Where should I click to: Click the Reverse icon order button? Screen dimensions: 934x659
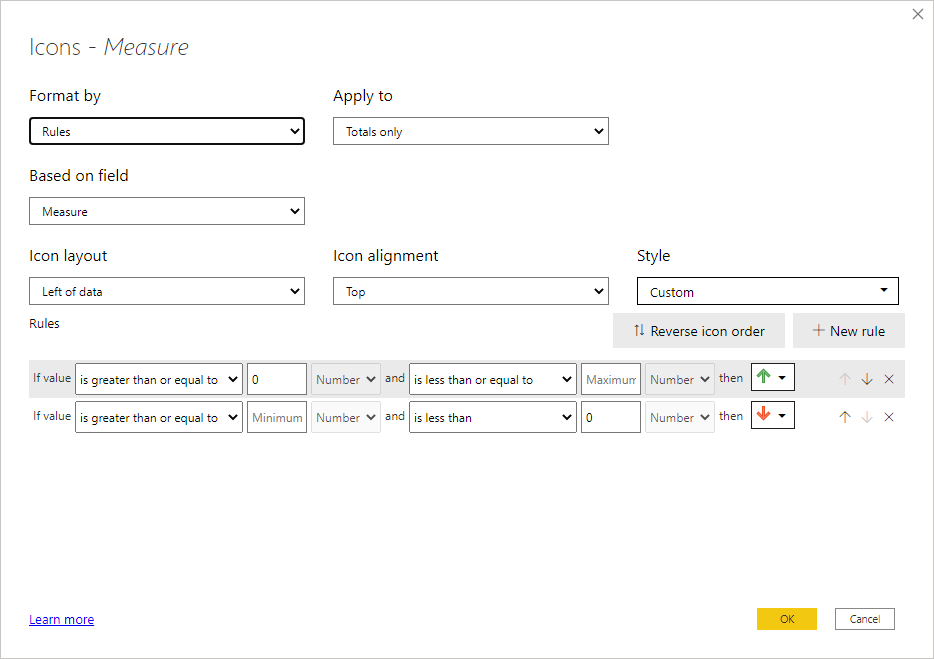(x=699, y=331)
